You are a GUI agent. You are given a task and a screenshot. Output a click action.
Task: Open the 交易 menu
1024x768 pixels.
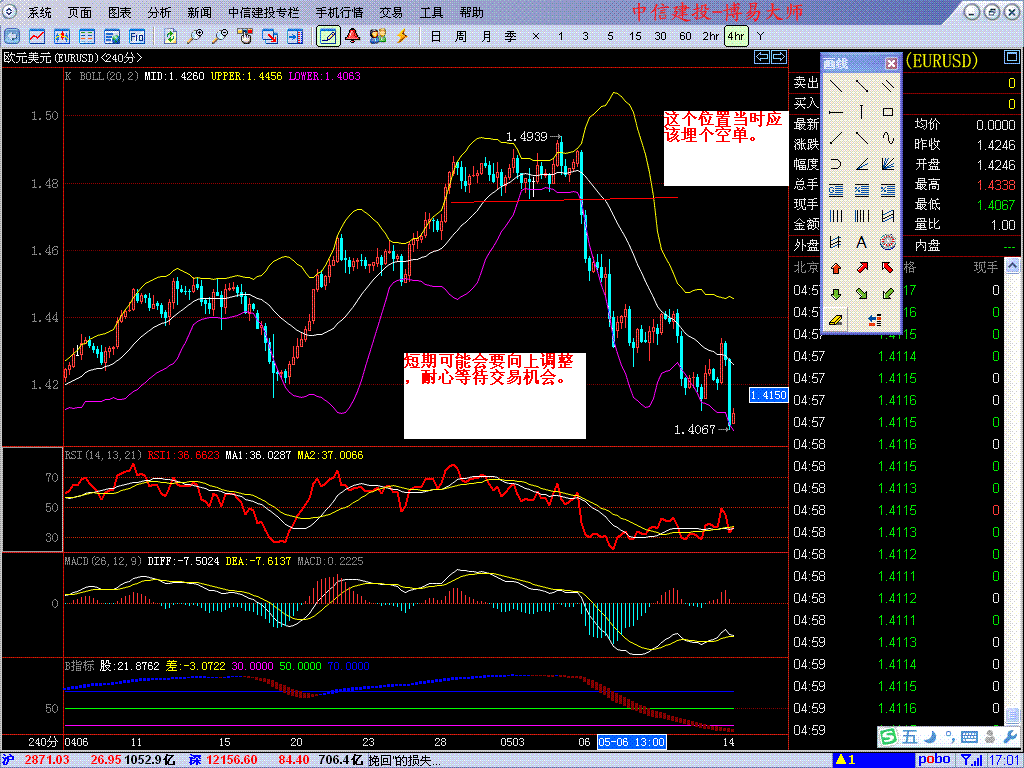coord(391,12)
